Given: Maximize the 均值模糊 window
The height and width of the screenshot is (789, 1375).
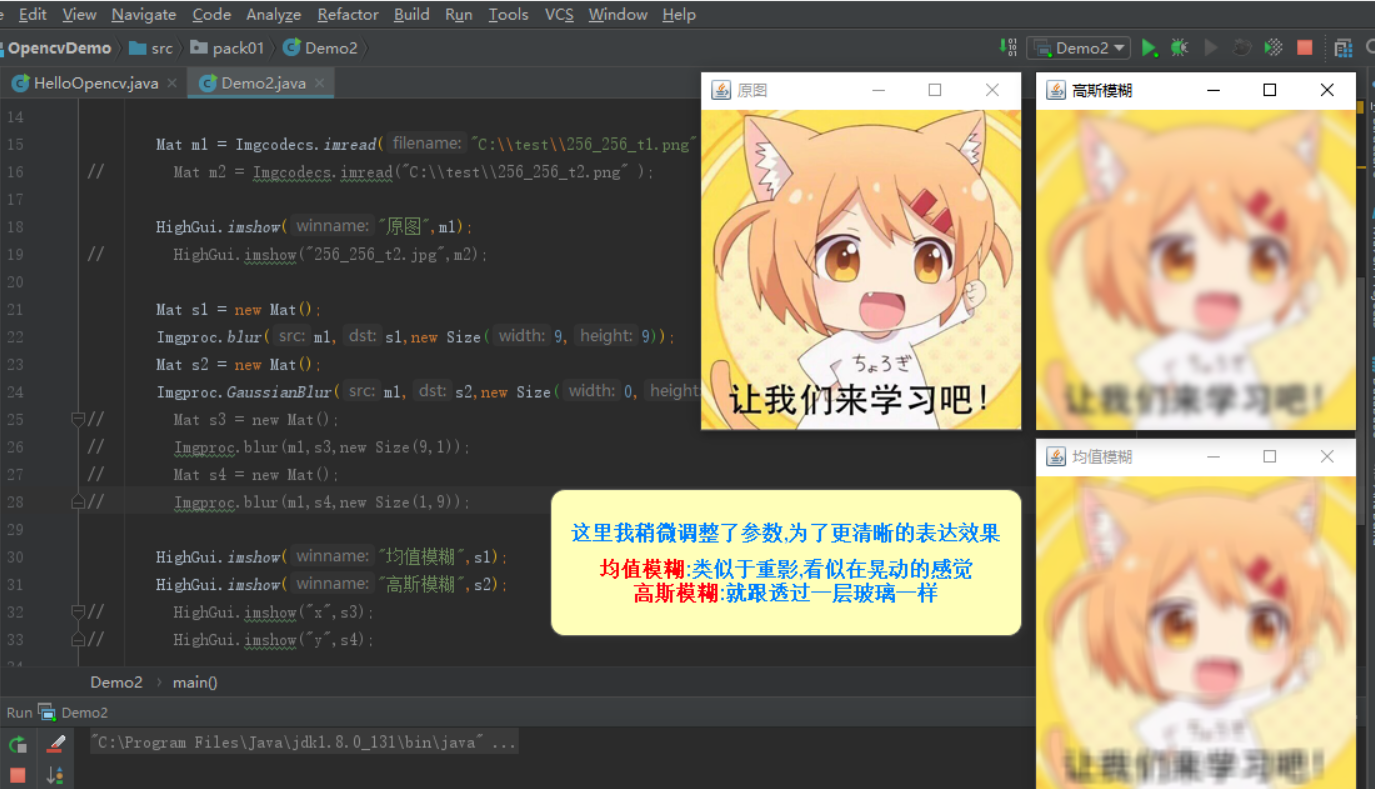Looking at the screenshot, I should pyautogui.click(x=1270, y=457).
